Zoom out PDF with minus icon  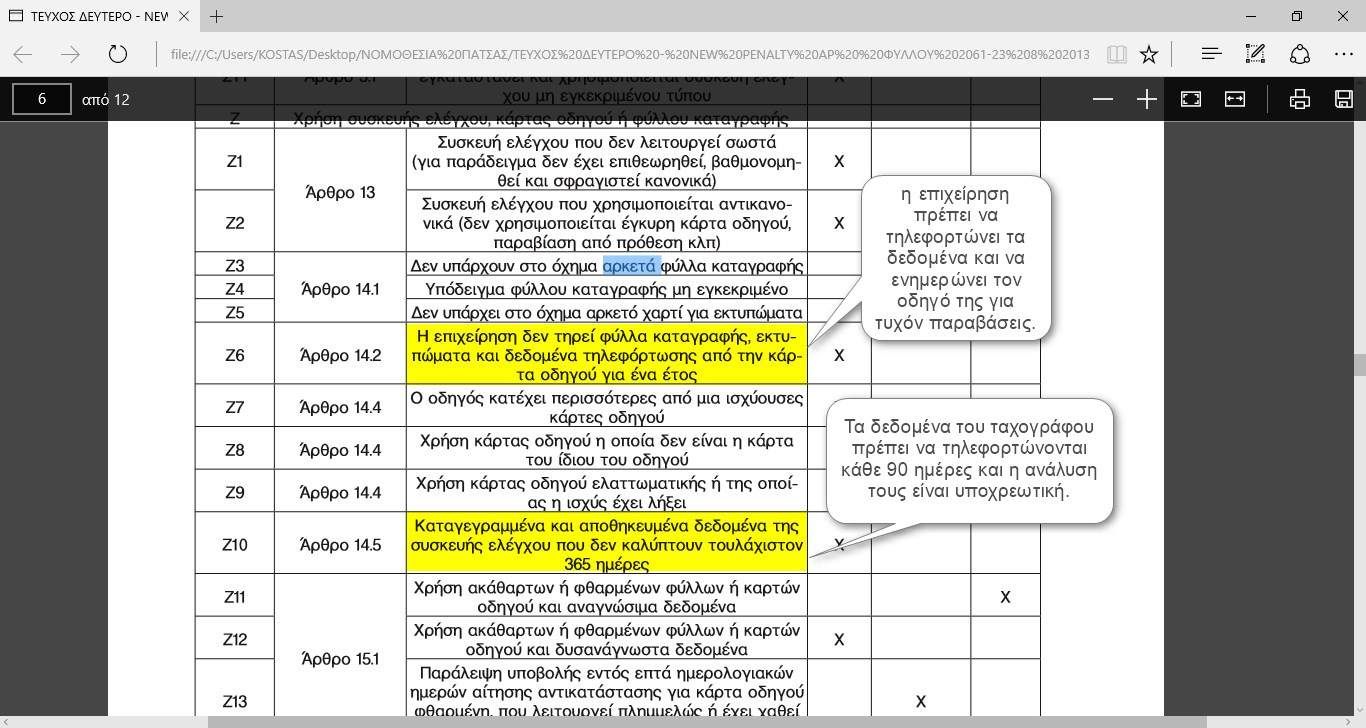(1103, 99)
